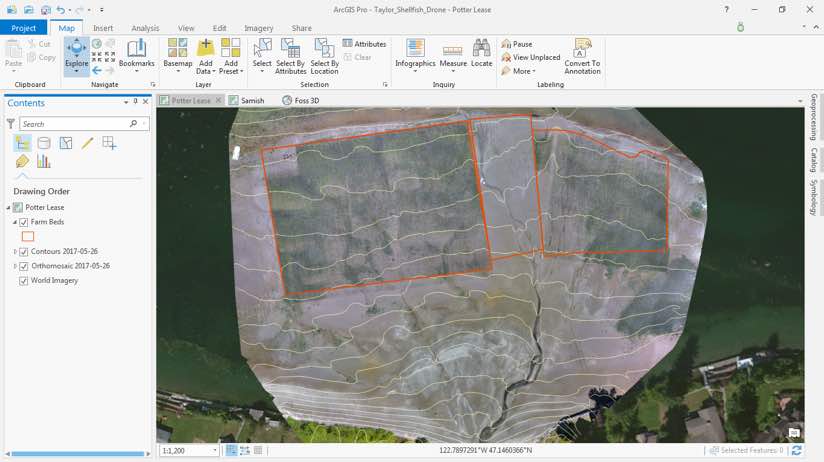Open the views list dropdown arrow
This screenshot has width=824, height=462.
800,100
